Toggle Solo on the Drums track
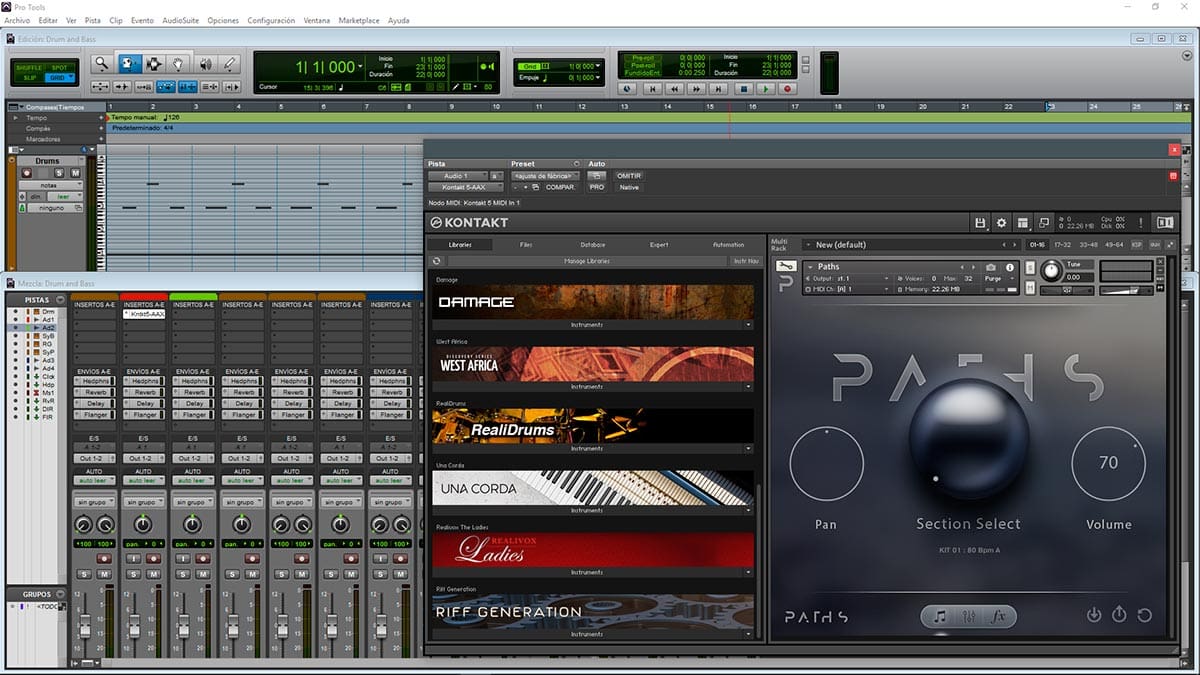The image size is (1200, 675). 59,173
